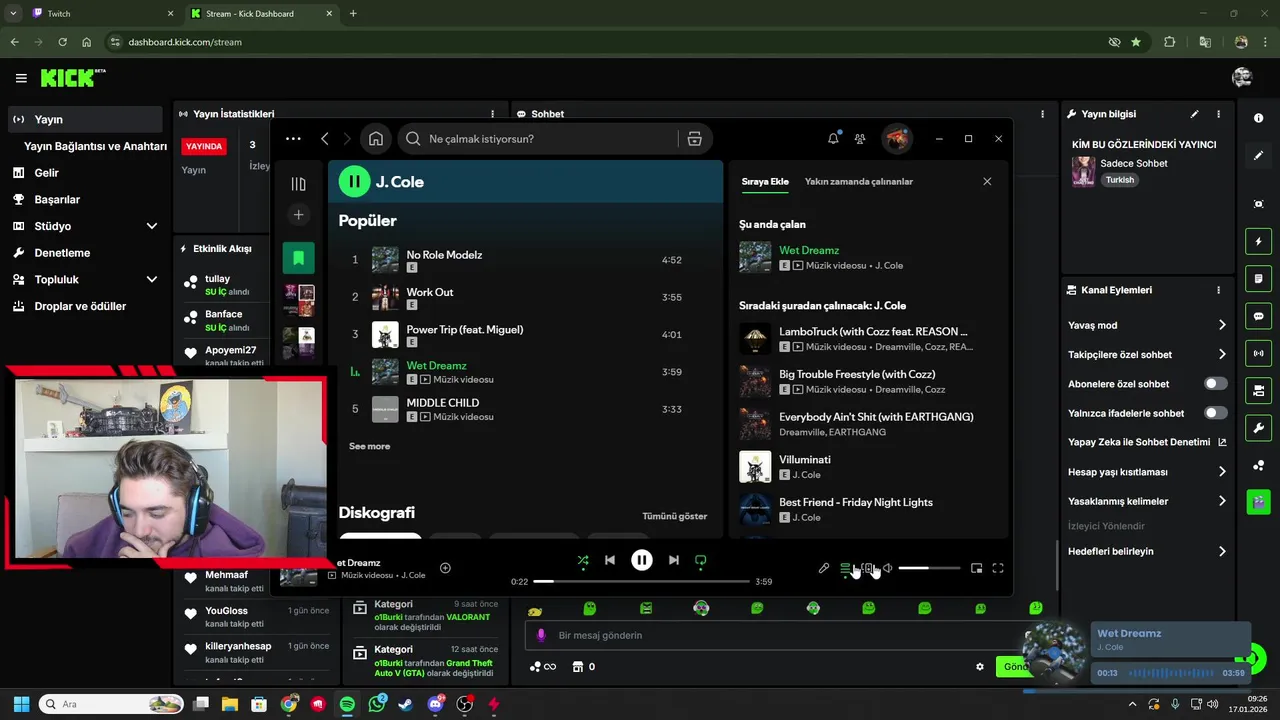The height and width of the screenshot is (720, 1280).
Task: Open Spotify from Windows taskbar
Action: click(347, 704)
